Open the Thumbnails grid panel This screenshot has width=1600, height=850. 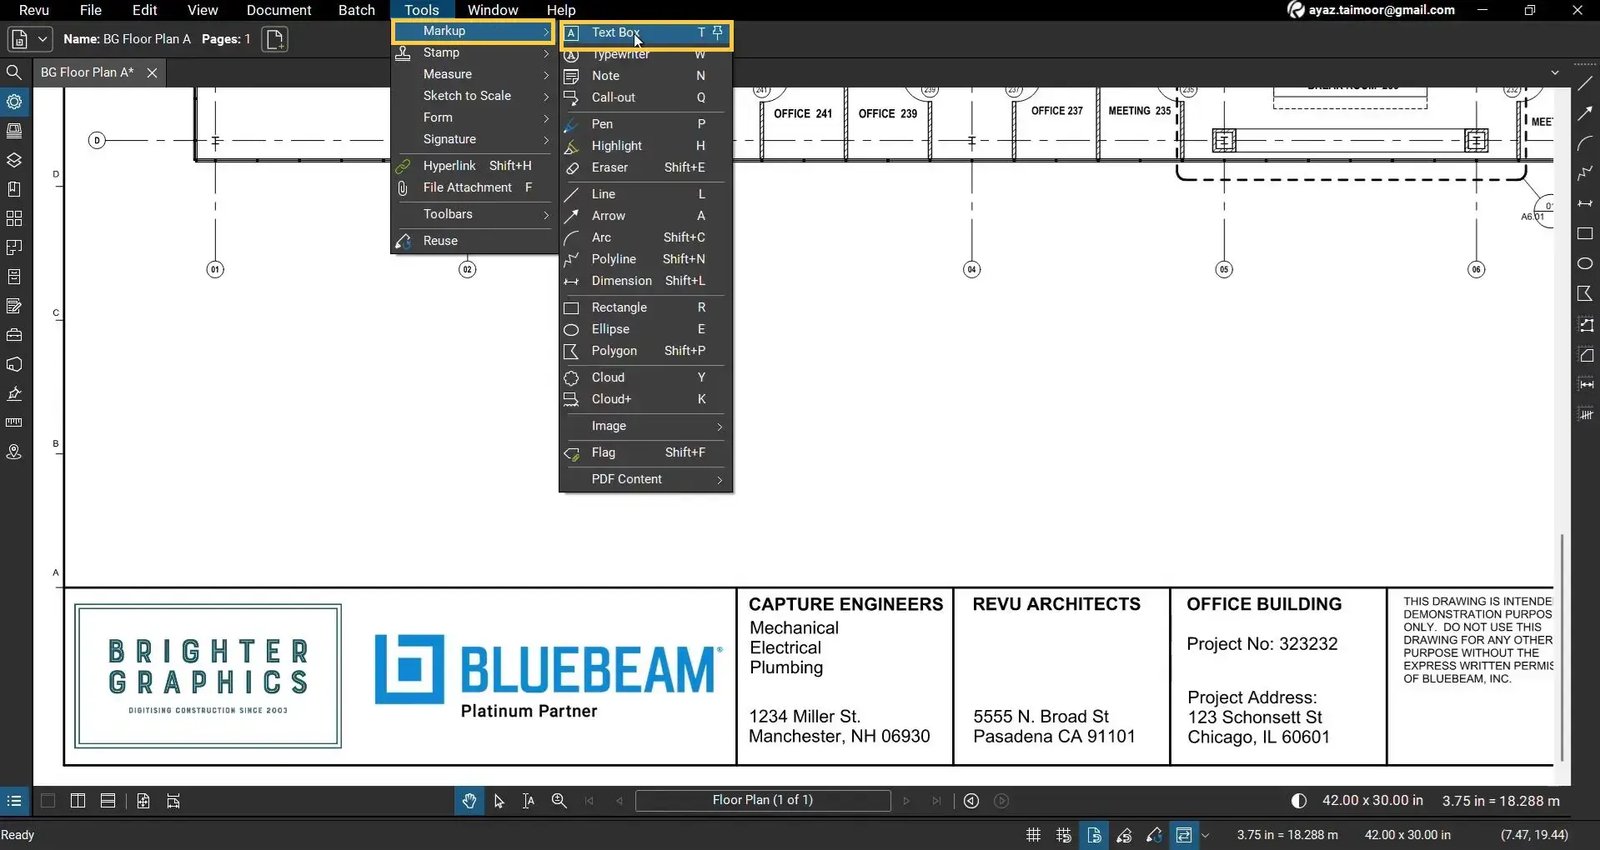click(14, 218)
